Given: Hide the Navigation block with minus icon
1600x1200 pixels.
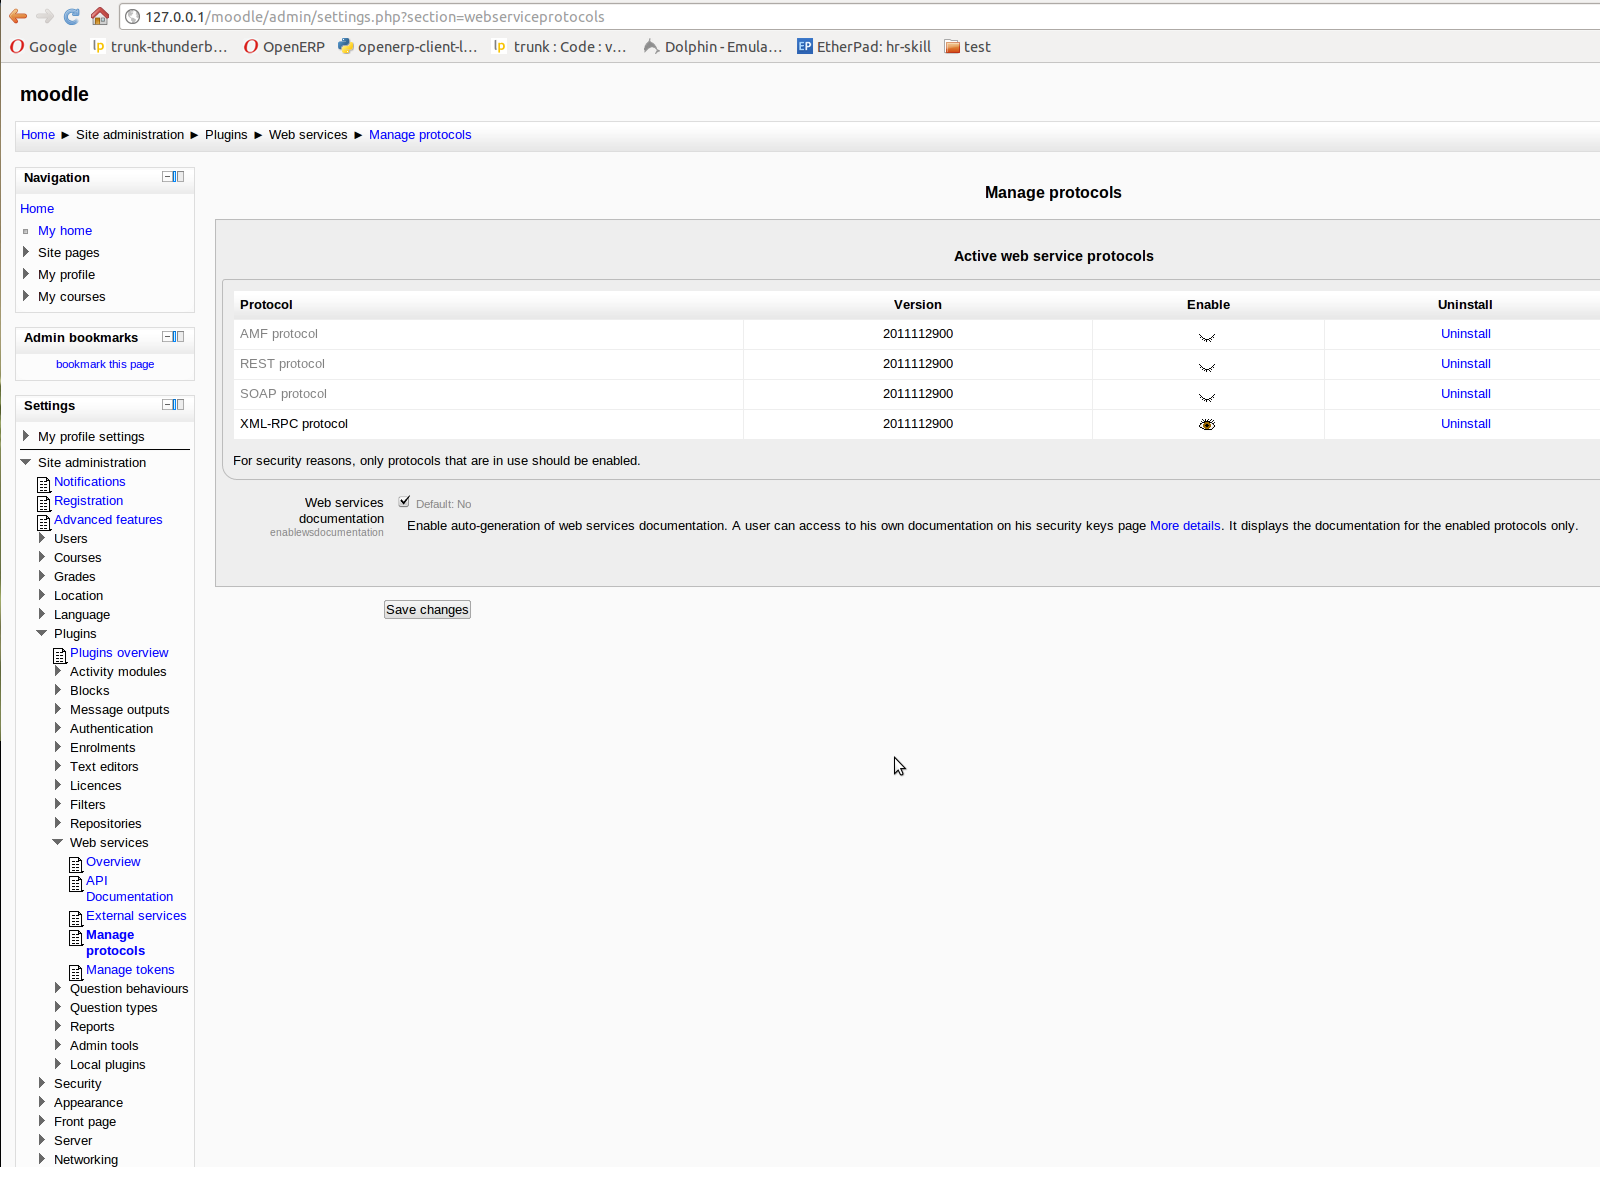Looking at the screenshot, I should click(167, 177).
